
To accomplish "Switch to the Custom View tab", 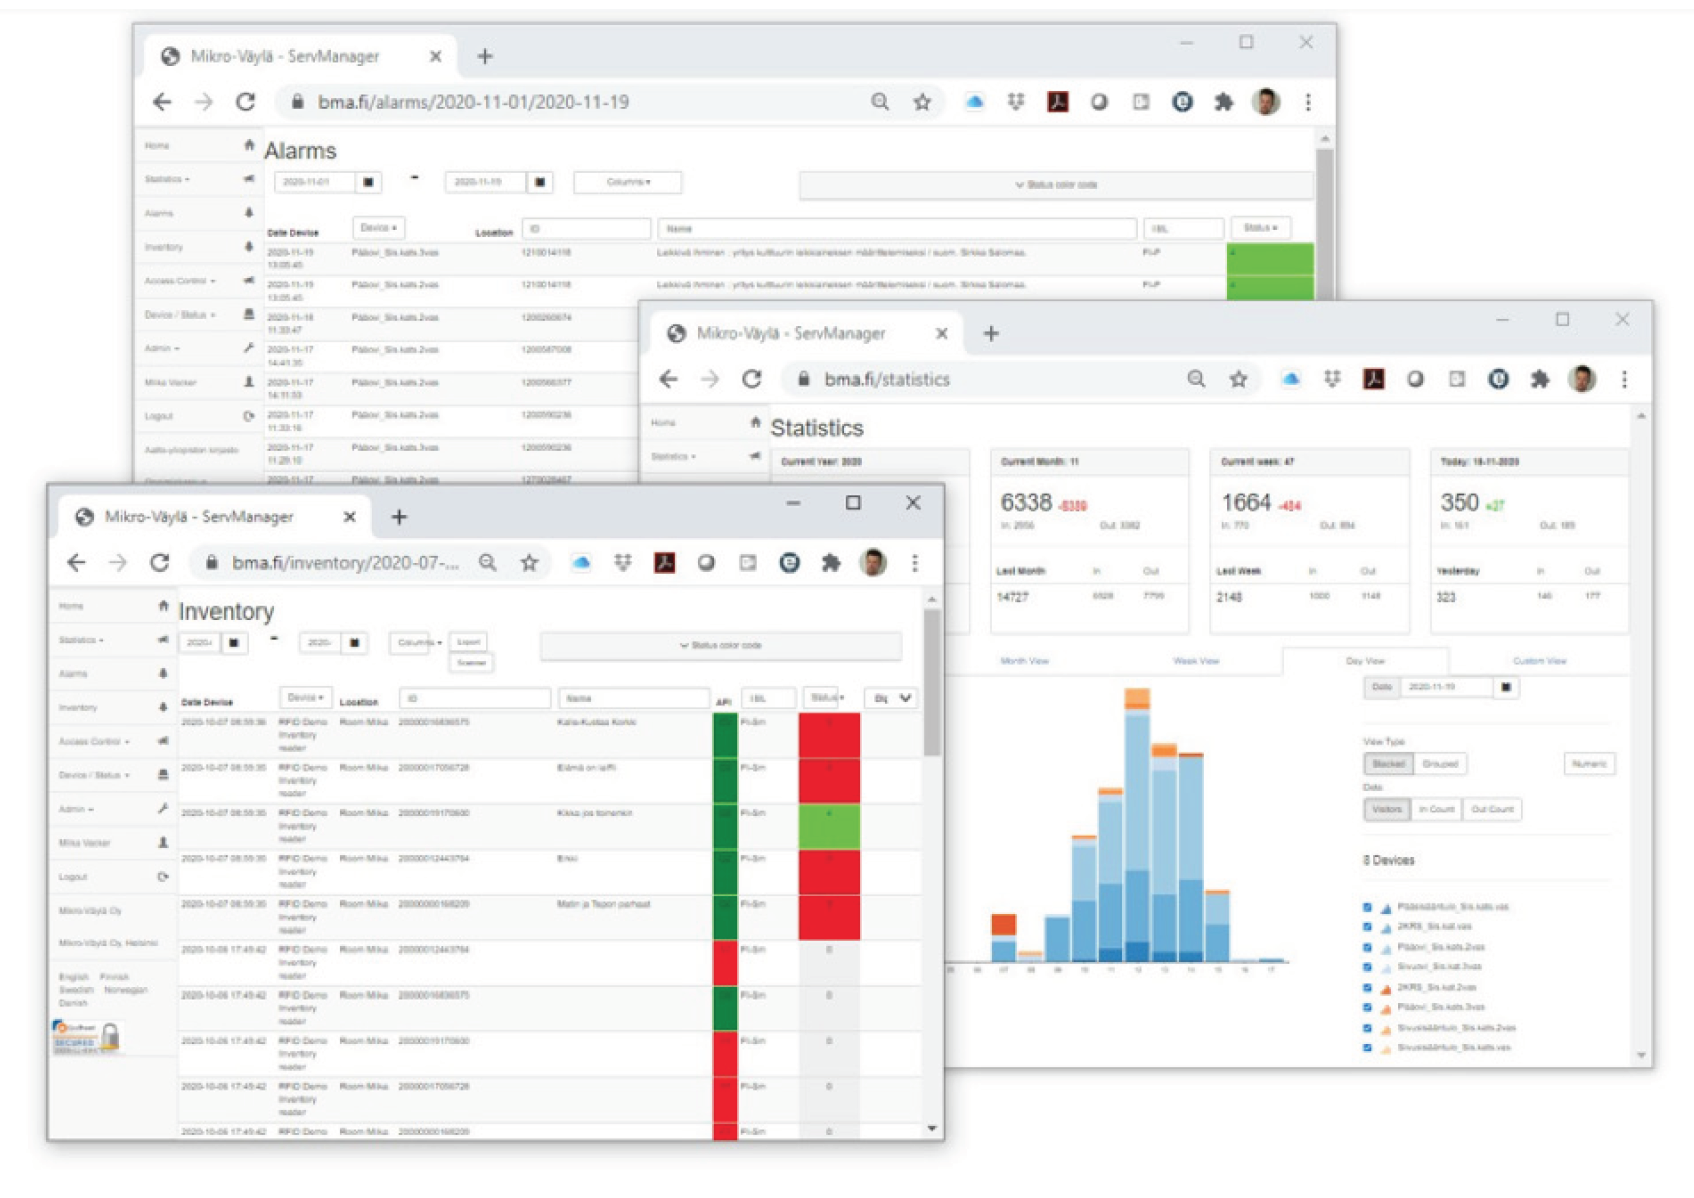I will (1539, 661).
